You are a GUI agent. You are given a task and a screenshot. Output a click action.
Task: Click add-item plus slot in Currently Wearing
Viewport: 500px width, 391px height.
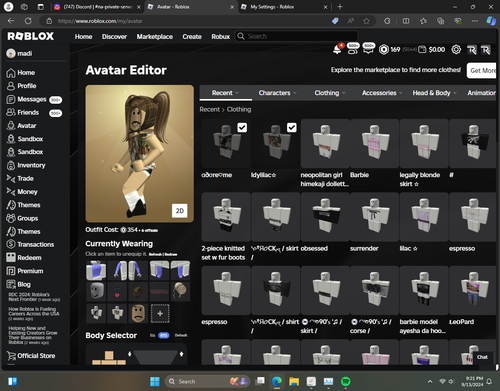pos(160,313)
